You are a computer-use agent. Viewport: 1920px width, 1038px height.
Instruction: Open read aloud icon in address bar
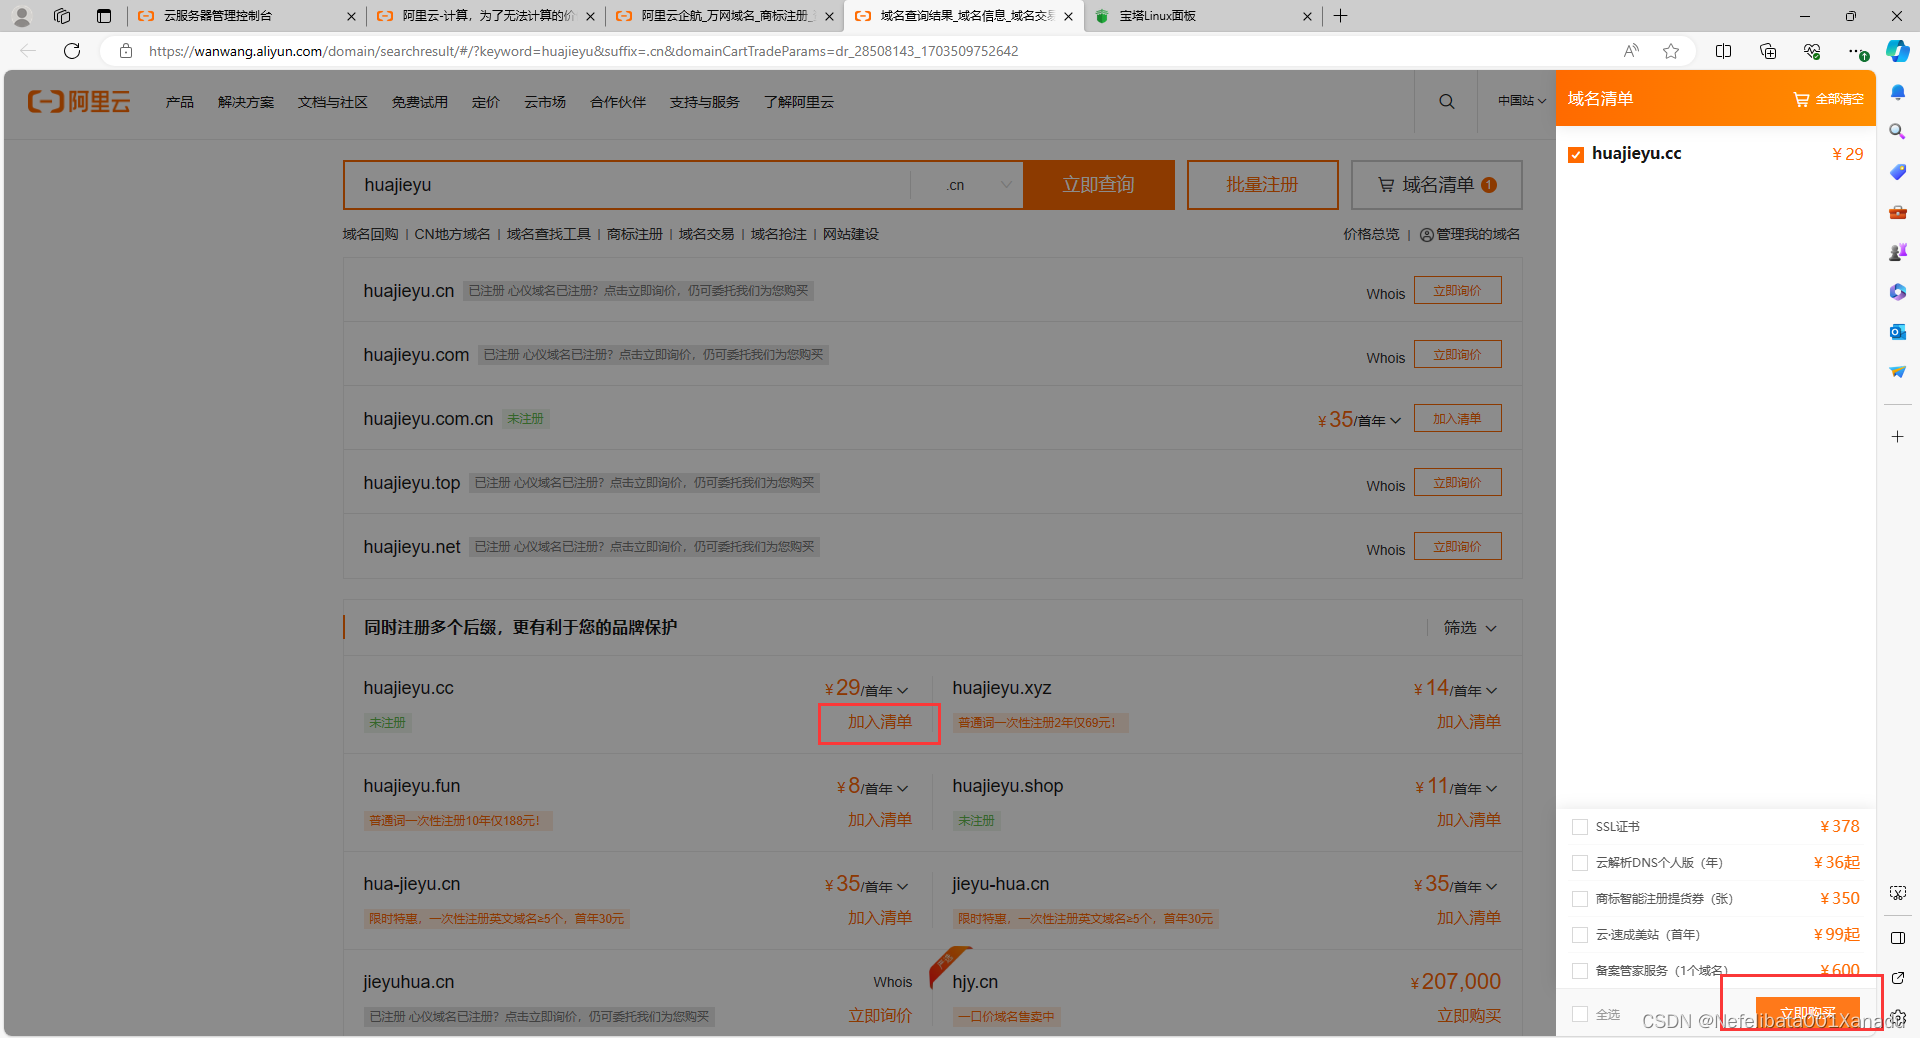pyautogui.click(x=1631, y=51)
